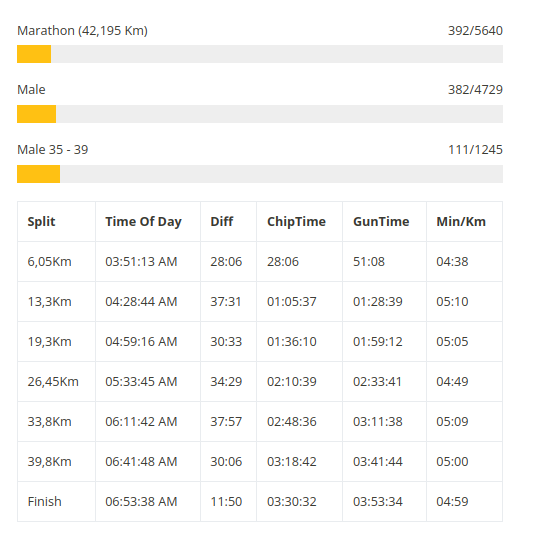Click the Diff column header
Viewport: 546px width, 551px height.
222,222
